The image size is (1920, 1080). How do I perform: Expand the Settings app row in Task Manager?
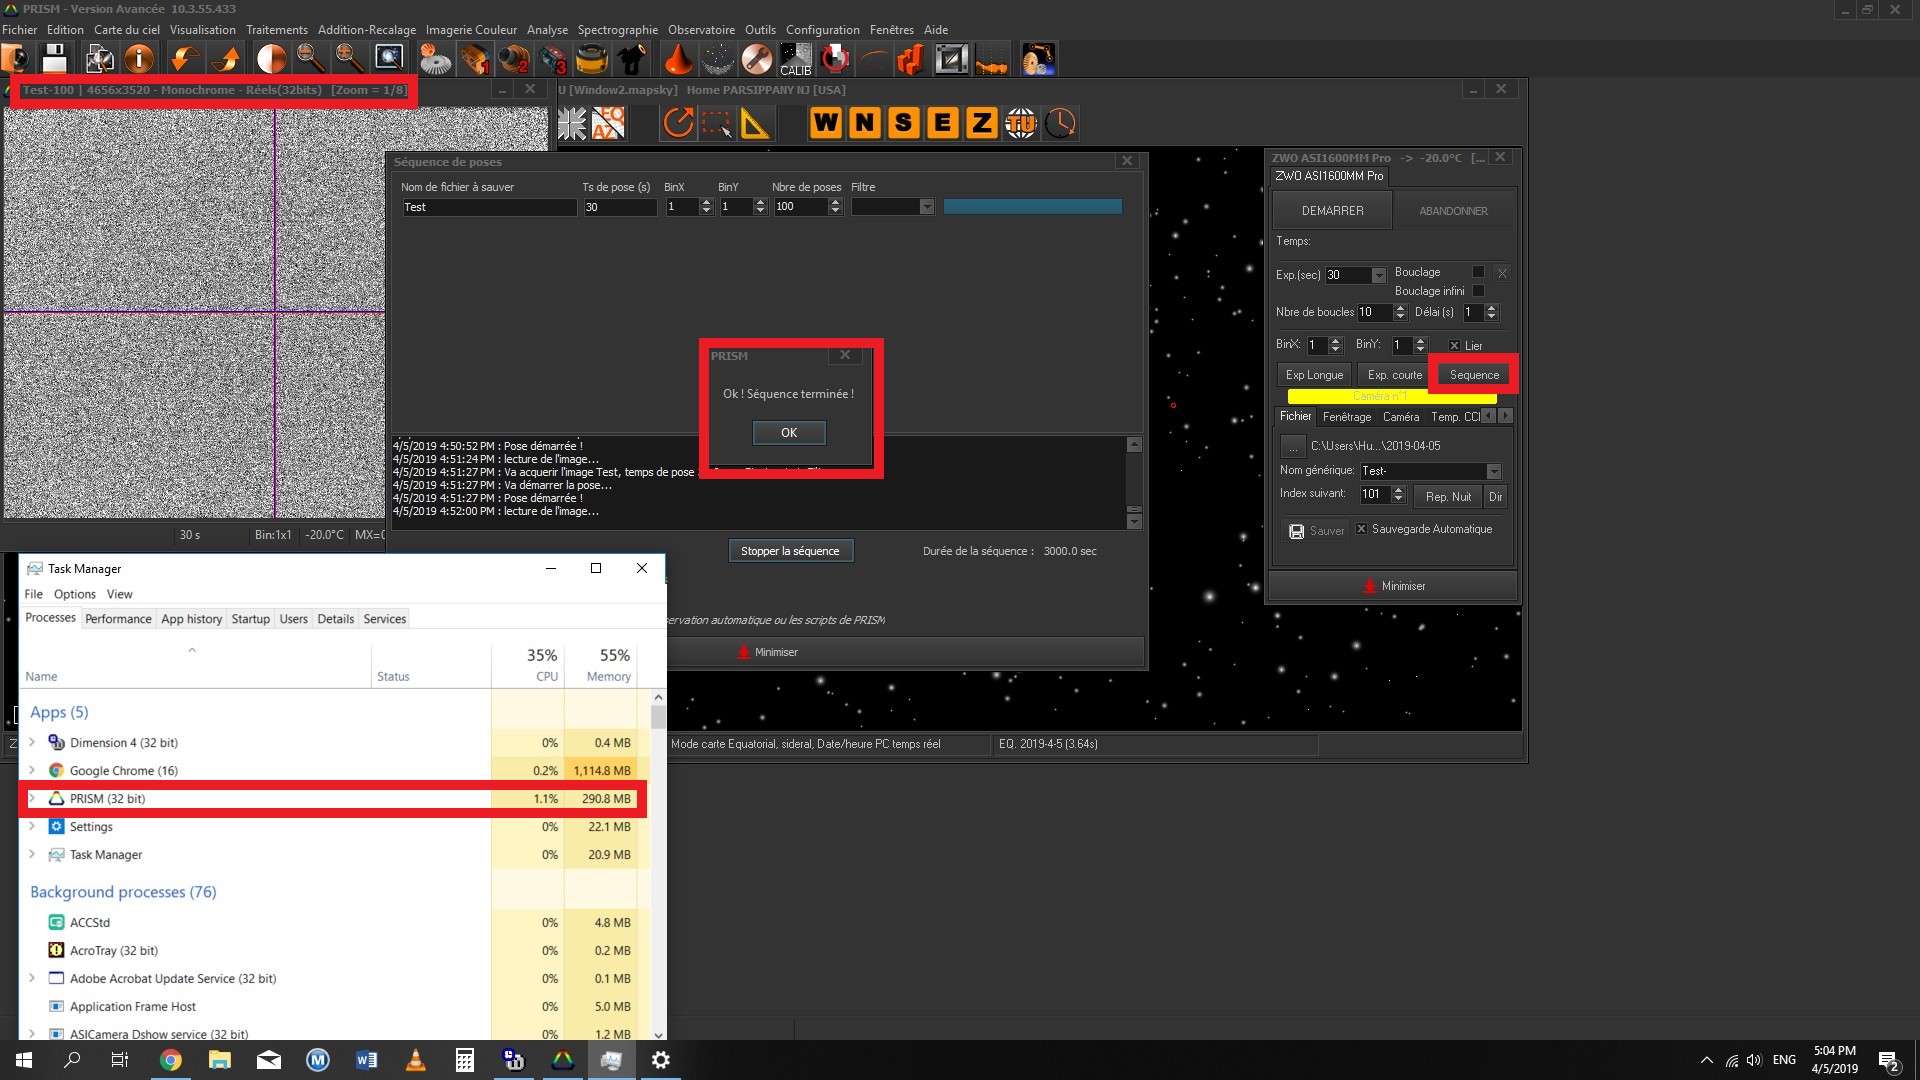pyautogui.click(x=32, y=826)
